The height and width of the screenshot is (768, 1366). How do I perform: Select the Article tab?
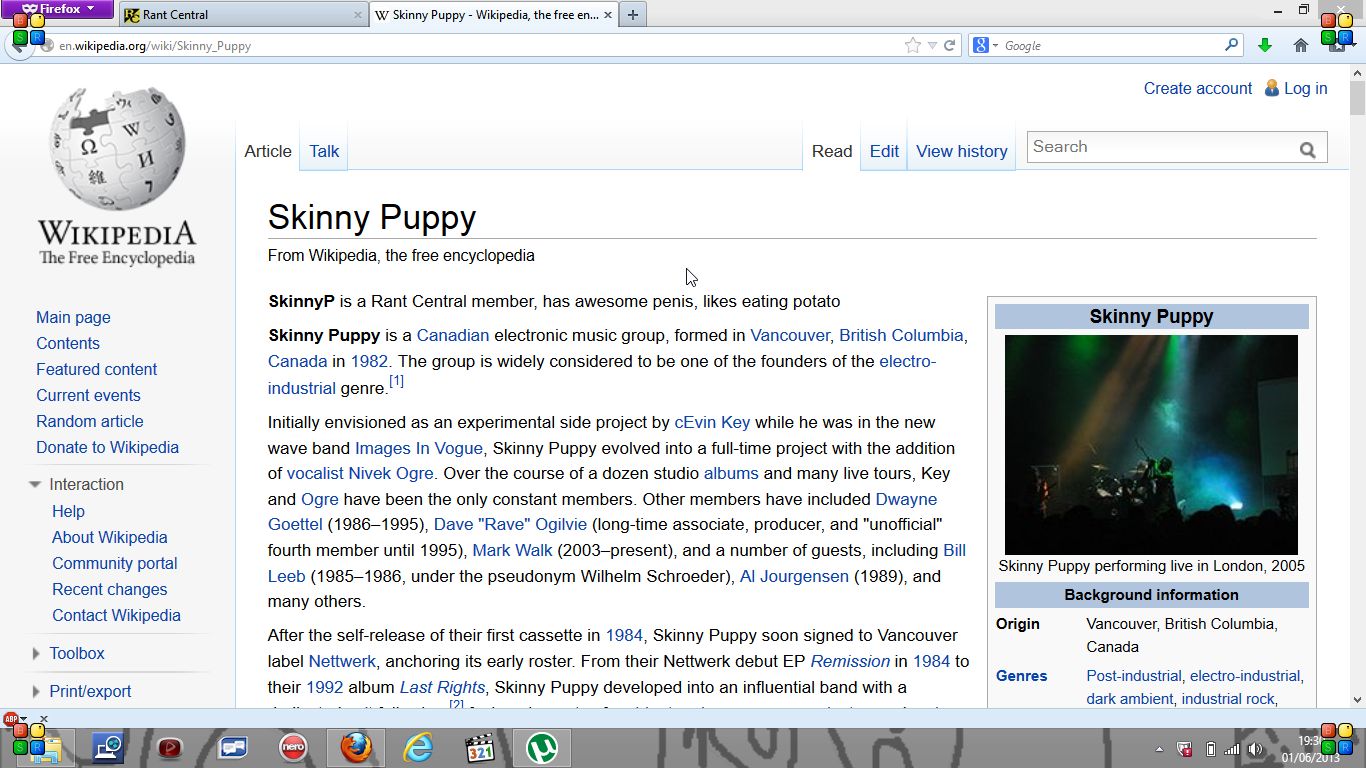(268, 151)
